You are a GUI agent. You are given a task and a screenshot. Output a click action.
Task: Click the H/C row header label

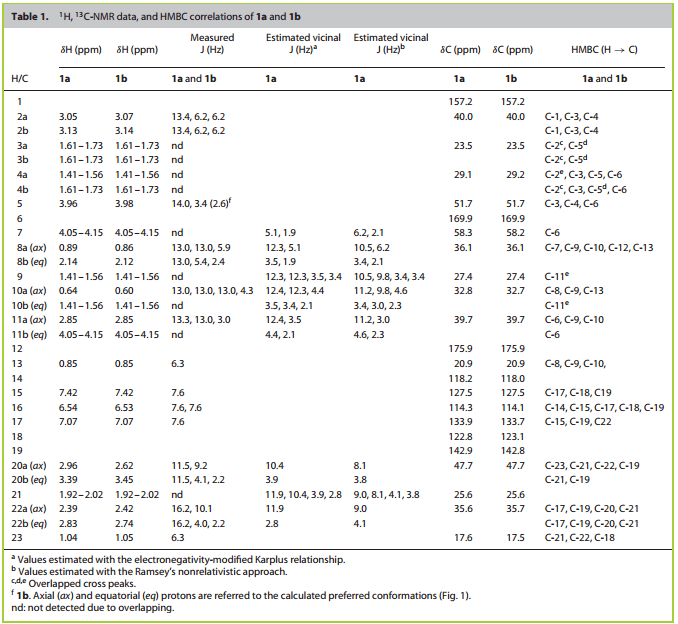click(20, 77)
